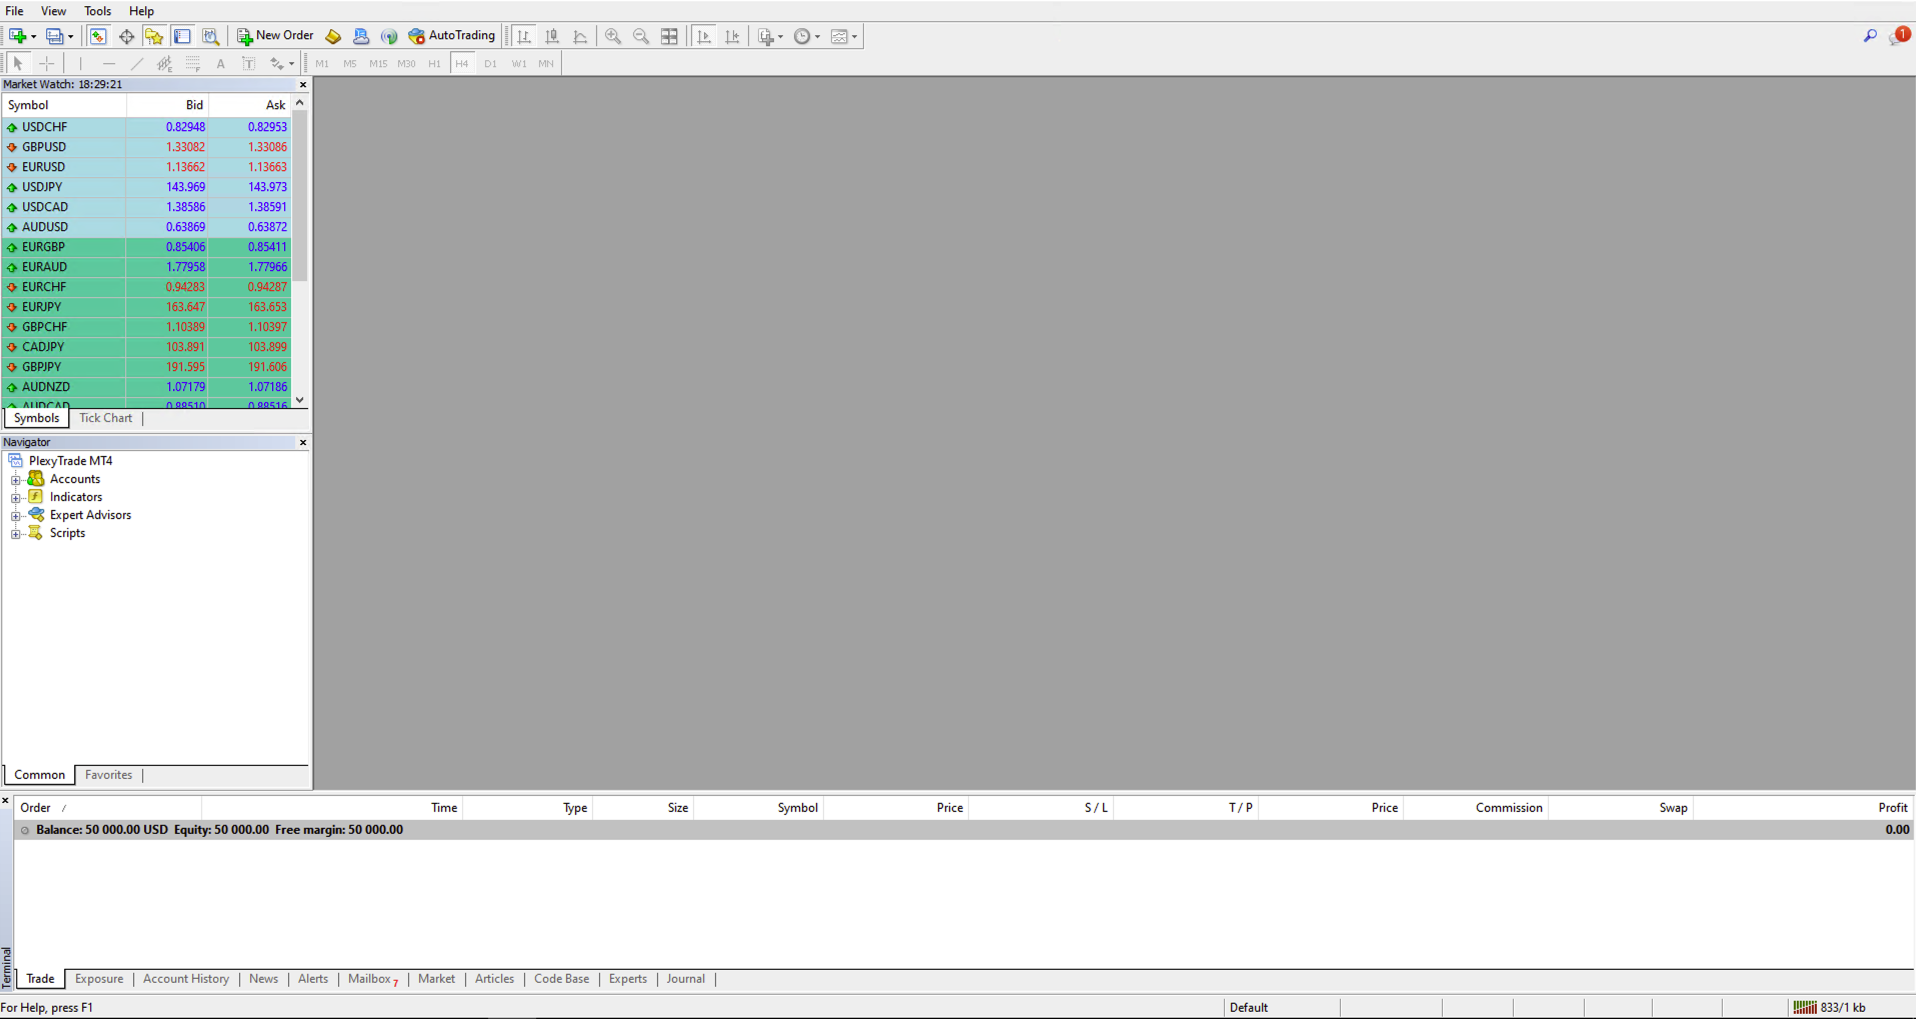Viewport: 1916px width, 1019px height.
Task: Open the Profiles dropdown arrow
Action: click(x=71, y=36)
